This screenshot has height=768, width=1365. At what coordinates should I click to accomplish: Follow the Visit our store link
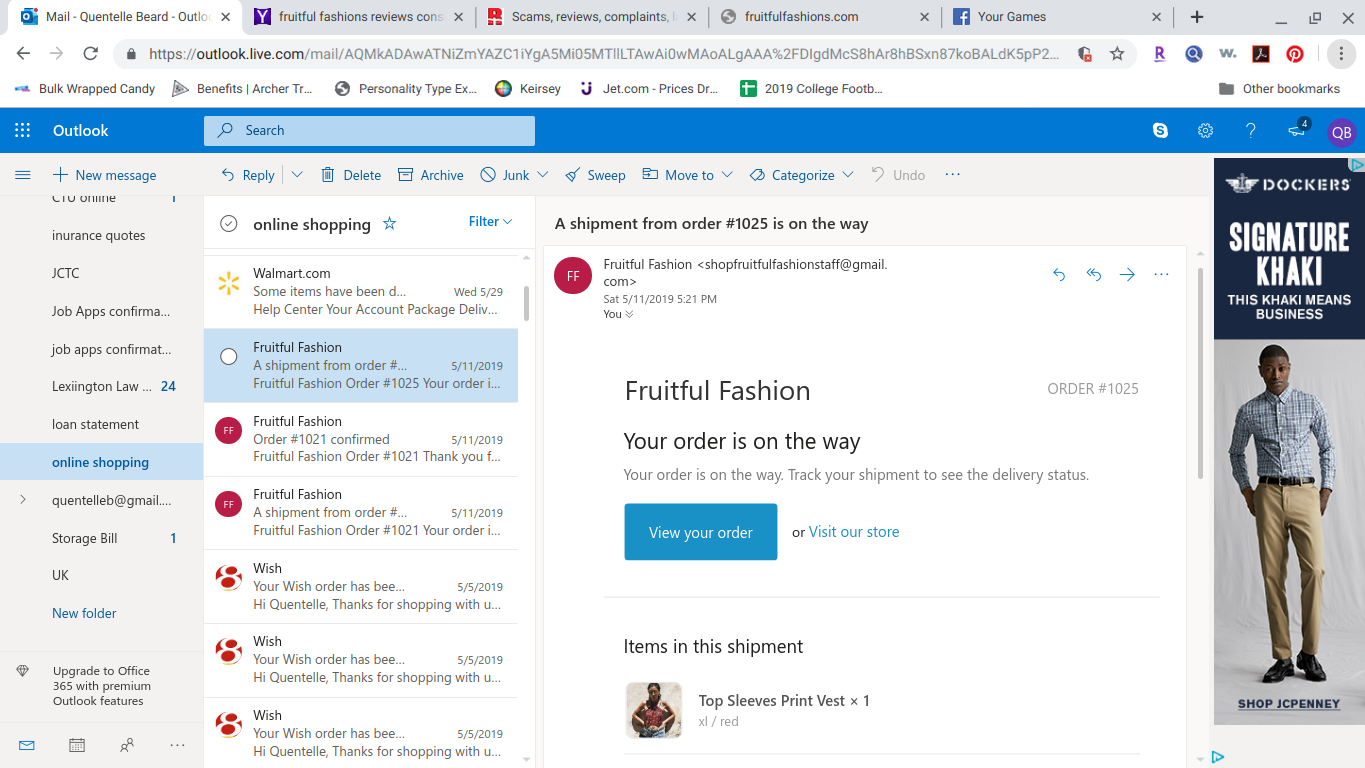click(854, 532)
